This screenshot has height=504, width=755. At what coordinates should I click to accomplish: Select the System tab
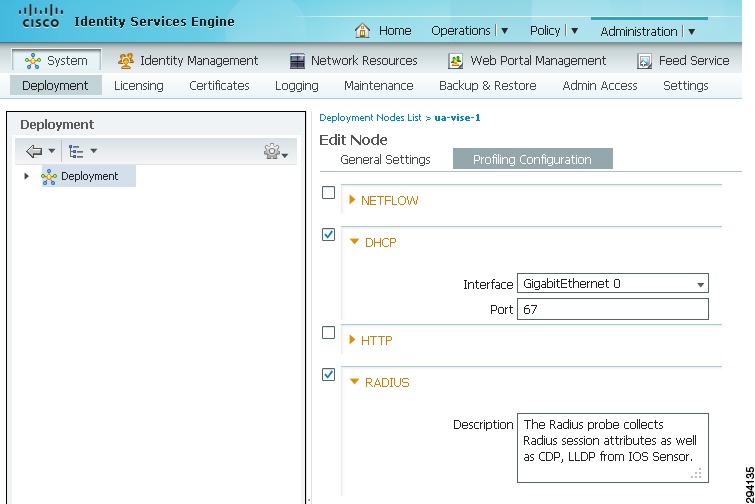coord(56,61)
